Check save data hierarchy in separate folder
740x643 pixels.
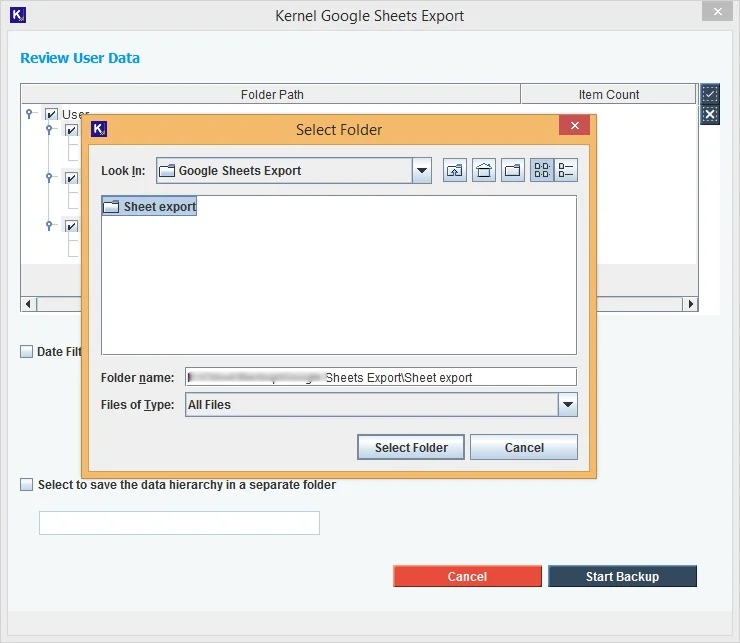pos(27,485)
